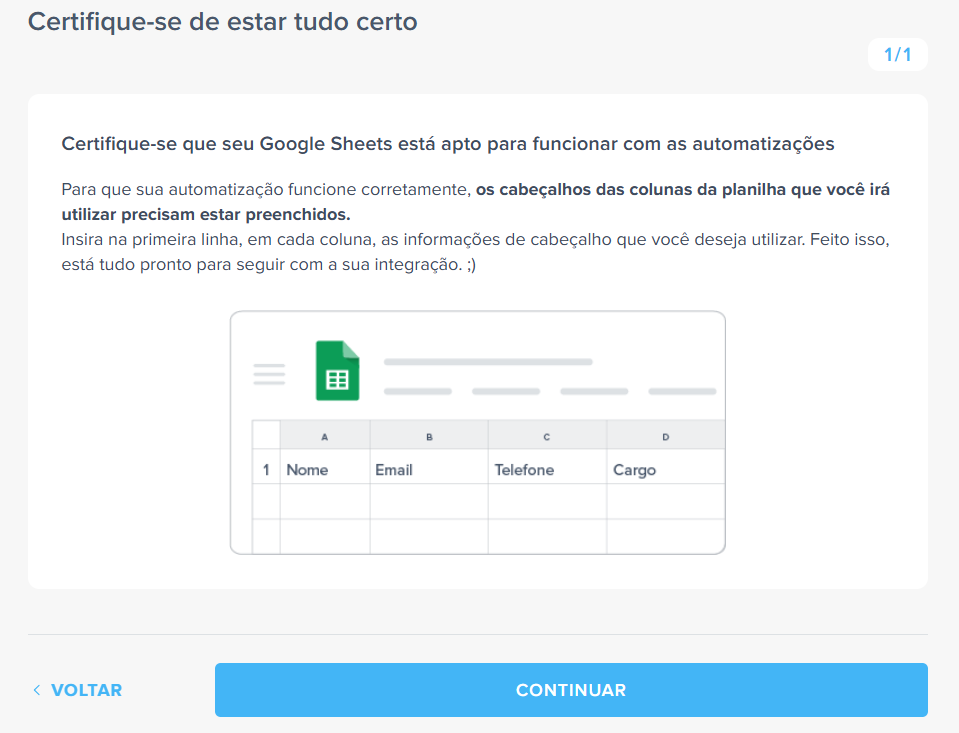The height and width of the screenshot is (733, 959).
Task: Click the CONTINUAR button
Action: pyautogui.click(x=571, y=690)
